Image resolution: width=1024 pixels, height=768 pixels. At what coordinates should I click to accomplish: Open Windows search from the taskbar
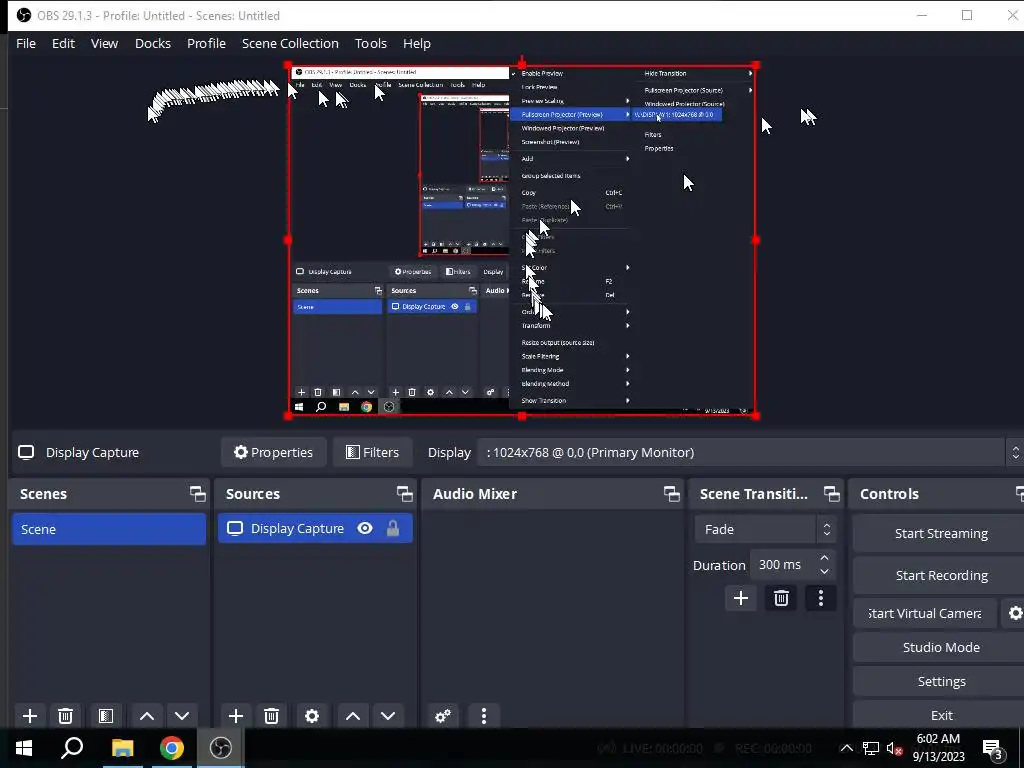[72, 748]
